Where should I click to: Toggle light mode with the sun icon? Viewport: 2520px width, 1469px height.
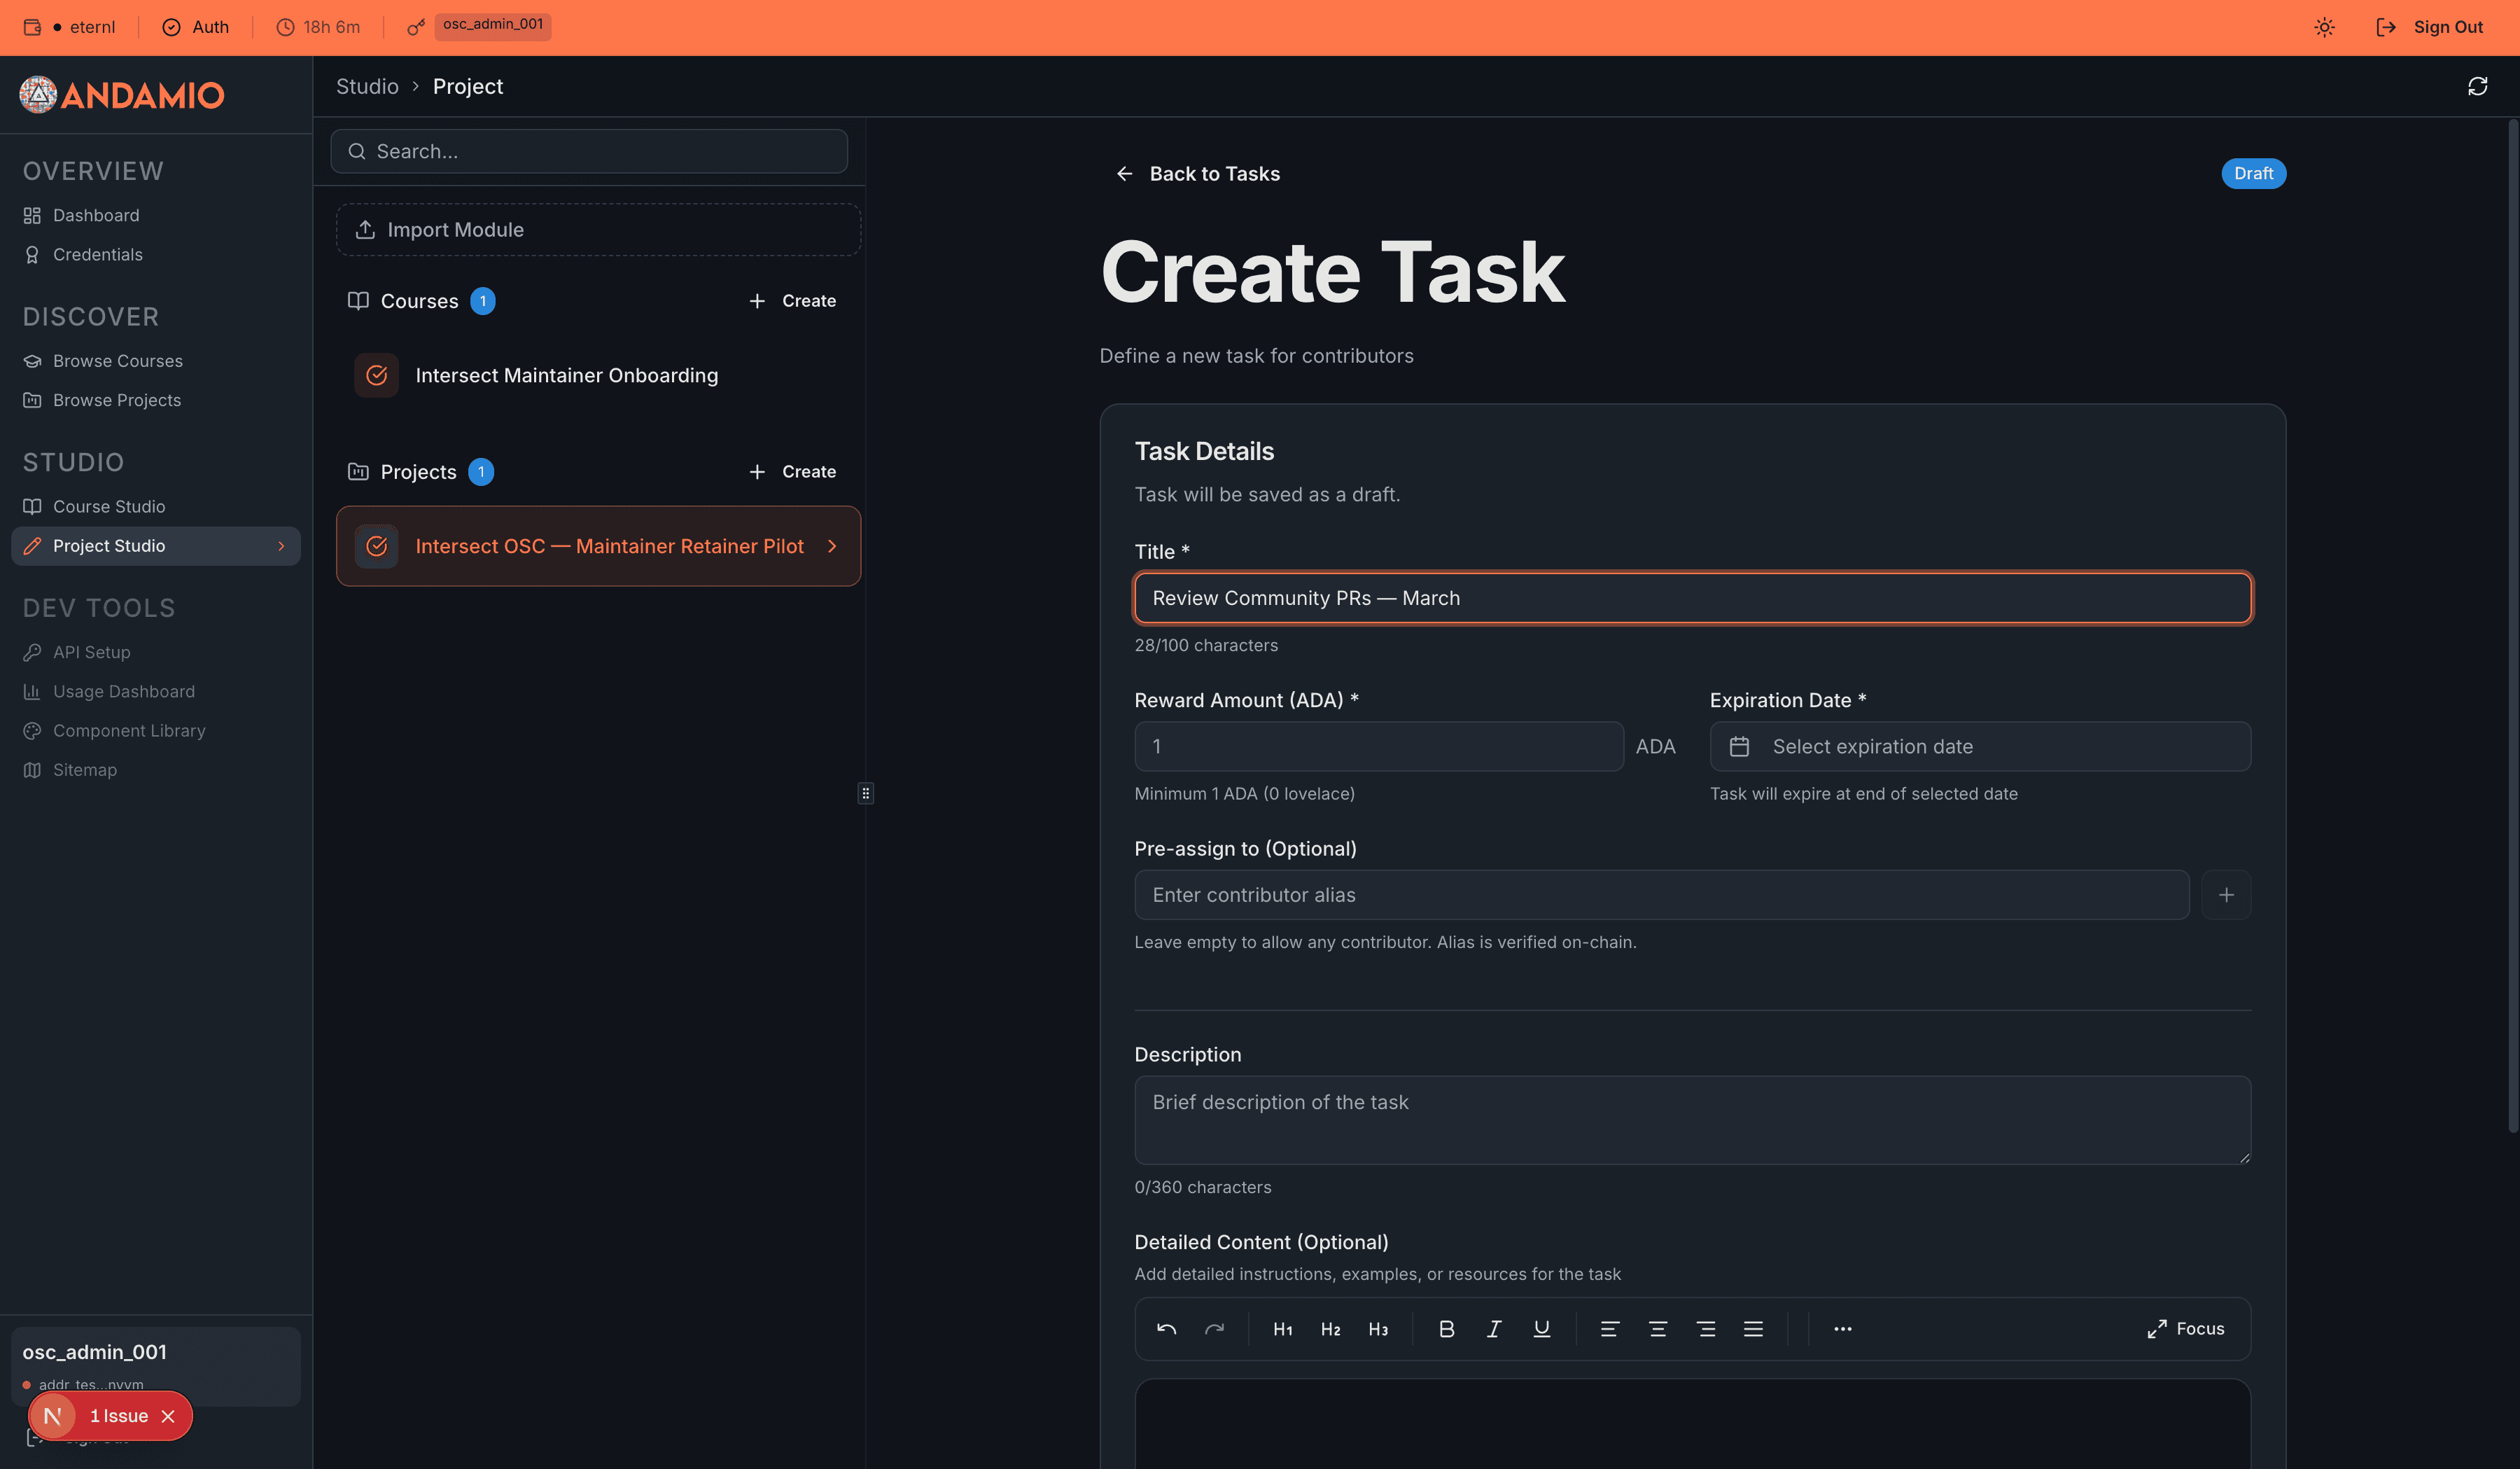2324,27
